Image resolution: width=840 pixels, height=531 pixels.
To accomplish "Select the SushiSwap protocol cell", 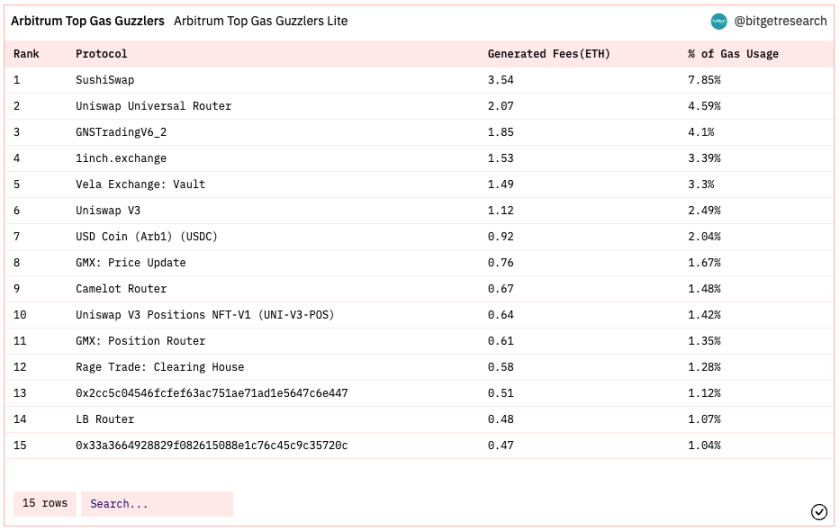I will [105, 80].
